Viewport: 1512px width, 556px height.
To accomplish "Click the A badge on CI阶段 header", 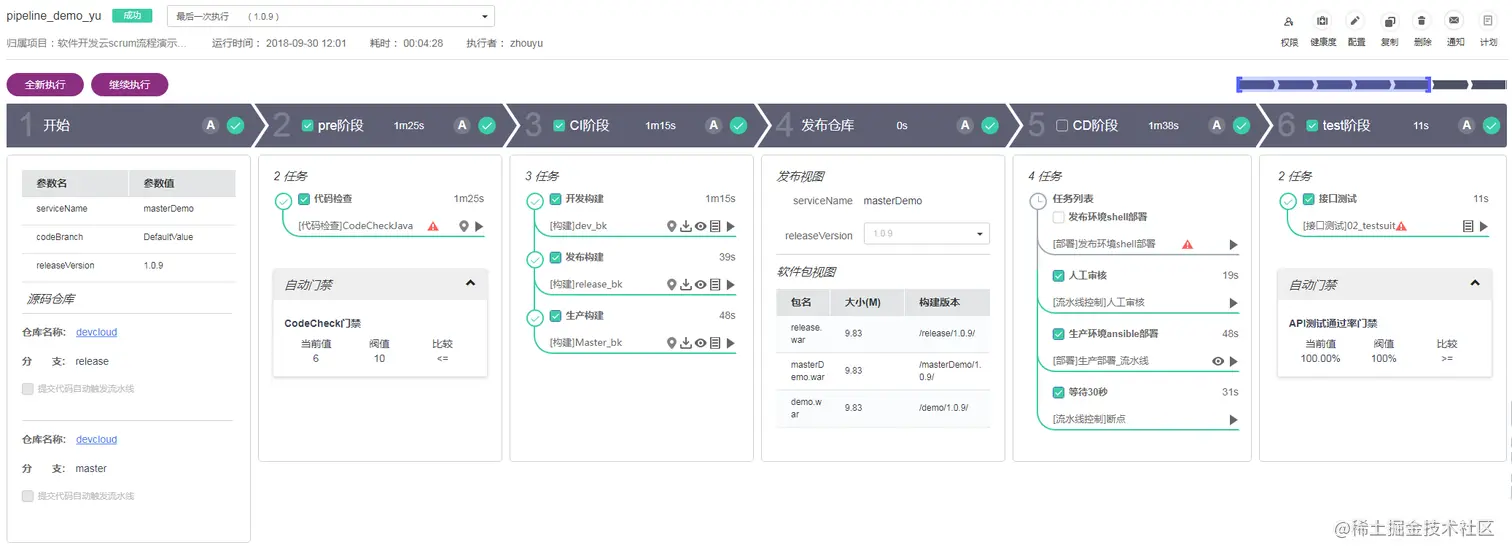I will [x=713, y=125].
